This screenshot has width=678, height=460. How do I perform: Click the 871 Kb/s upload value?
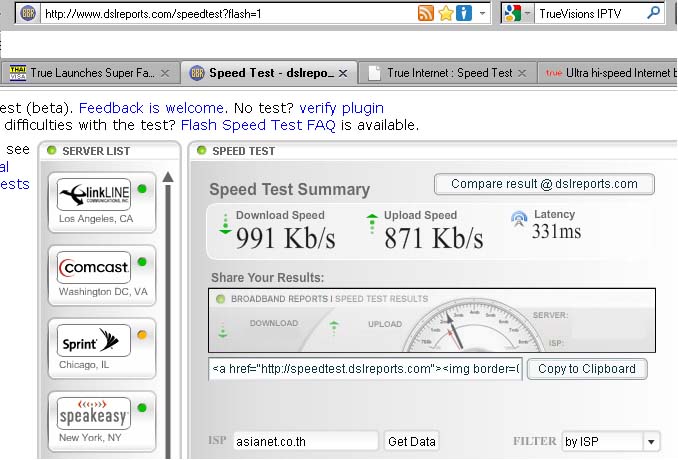click(433, 238)
